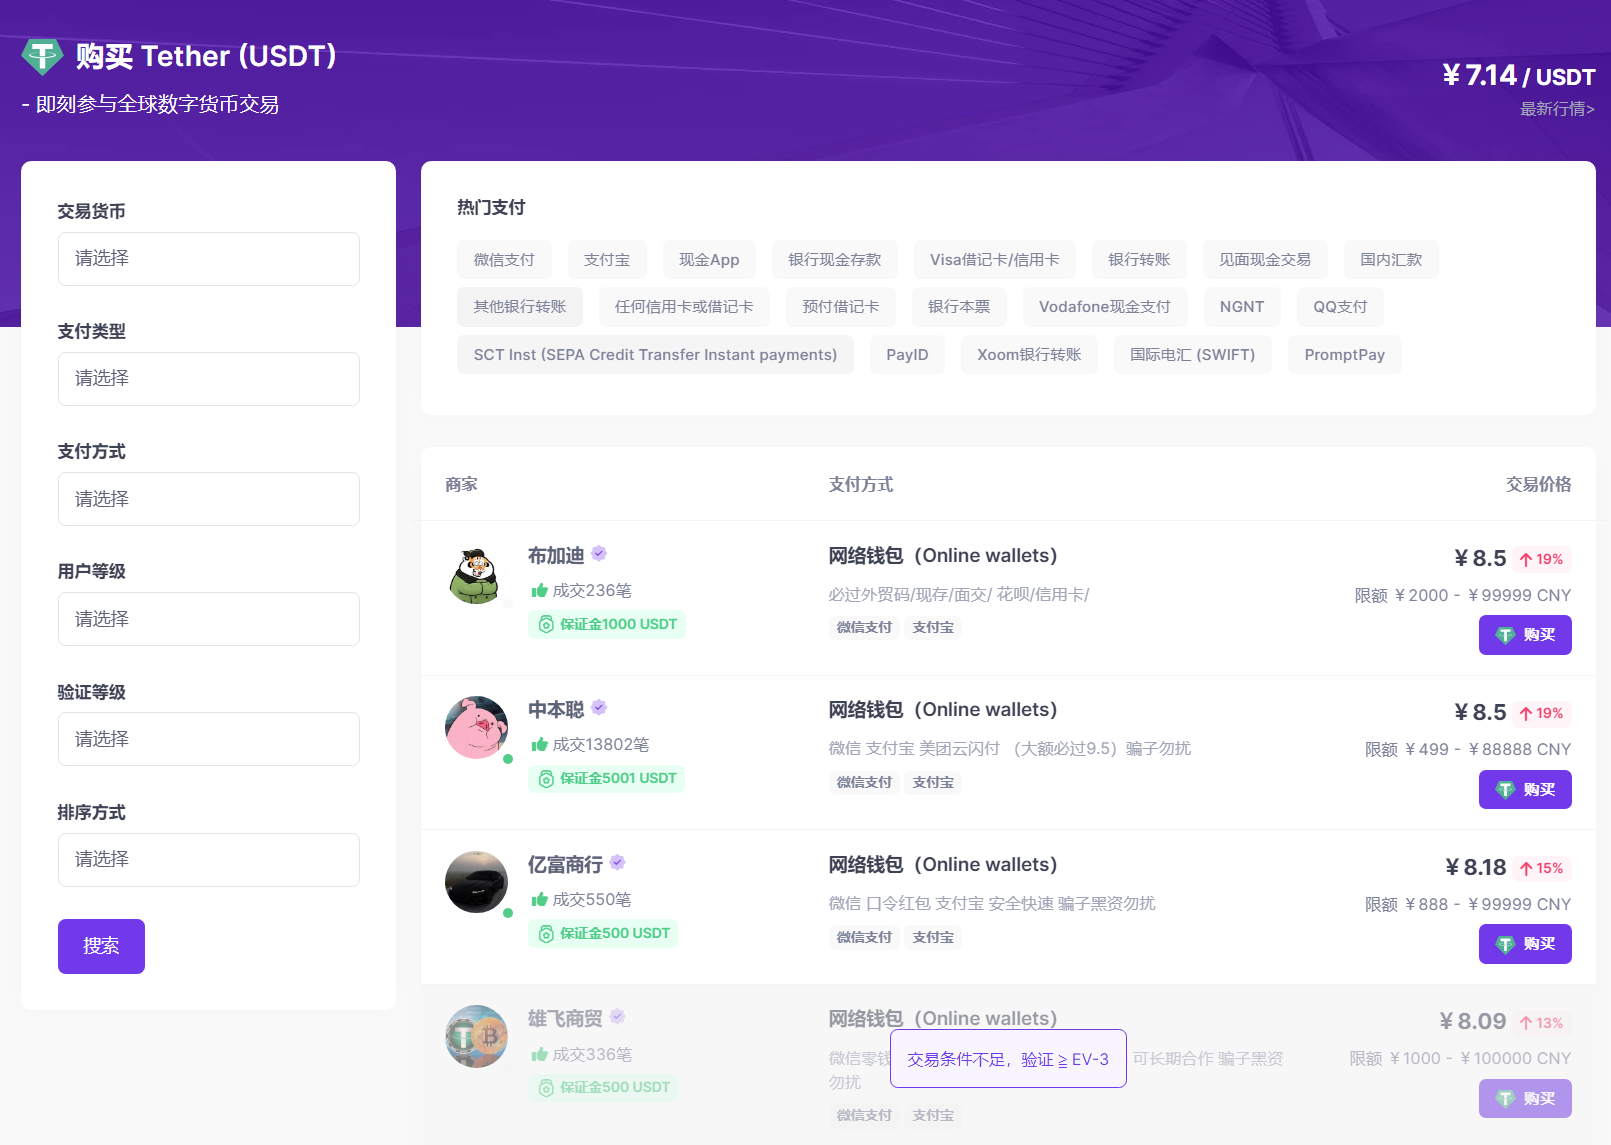The width and height of the screenshot is (1611, 1145).
Task: Select the 银行转账 payment category
Action: (x=1138, y=259)
